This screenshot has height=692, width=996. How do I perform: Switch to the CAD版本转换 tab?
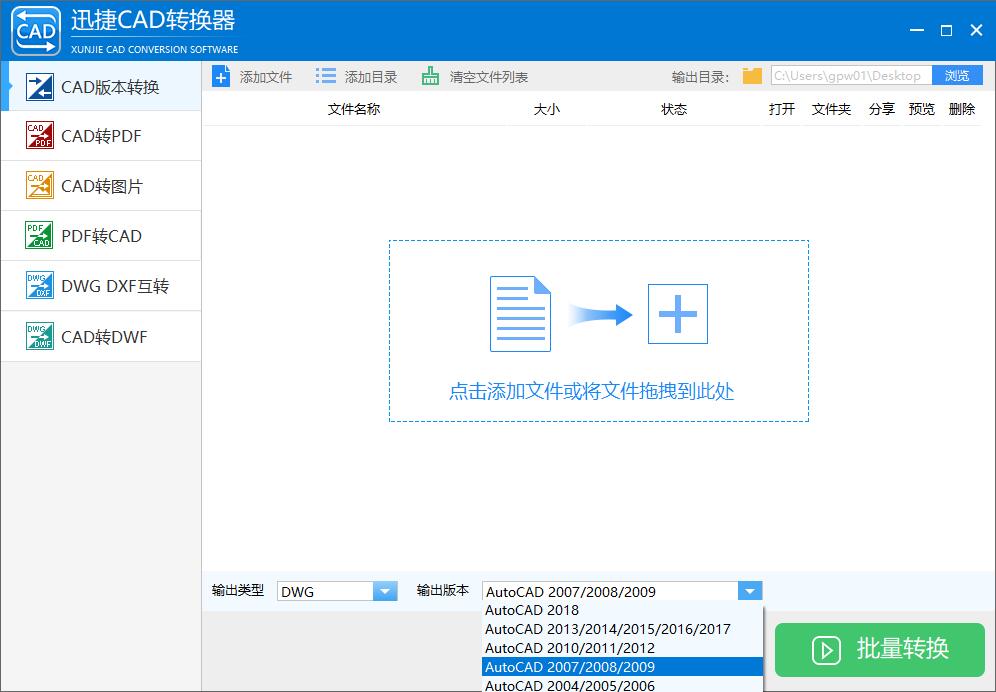point(100,87)
